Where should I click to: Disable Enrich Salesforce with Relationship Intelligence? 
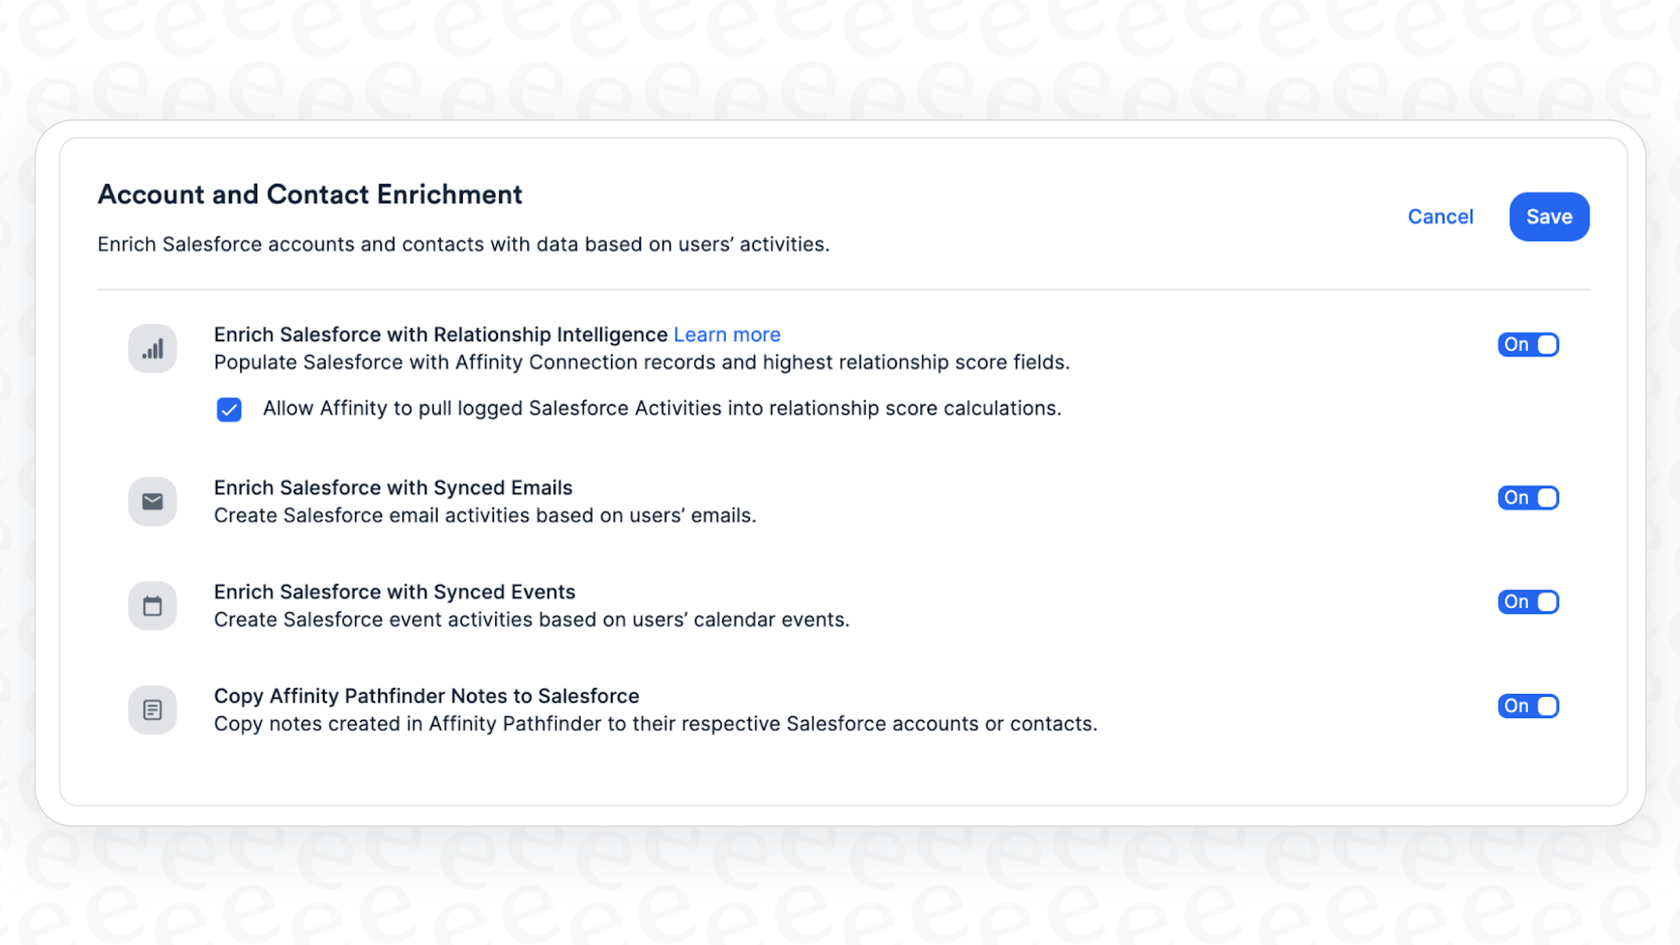pyautogui.click(x=1528, y=344)
